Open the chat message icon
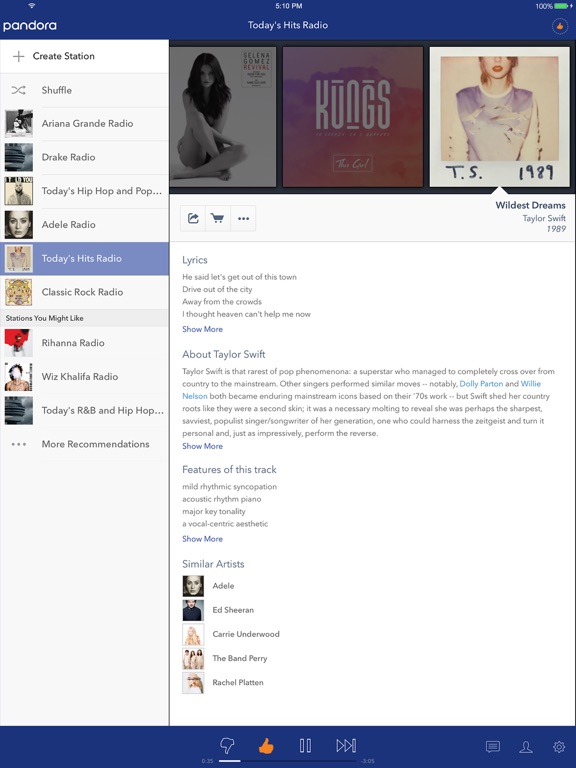The width and height of the screenshot is (576, 768). [x=493, y=746]
